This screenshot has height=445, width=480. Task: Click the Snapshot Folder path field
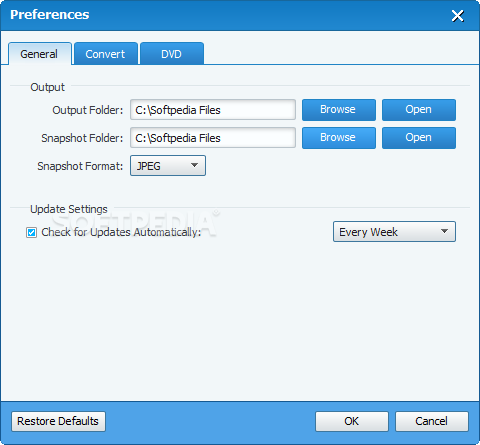click(x=213, y=138)
